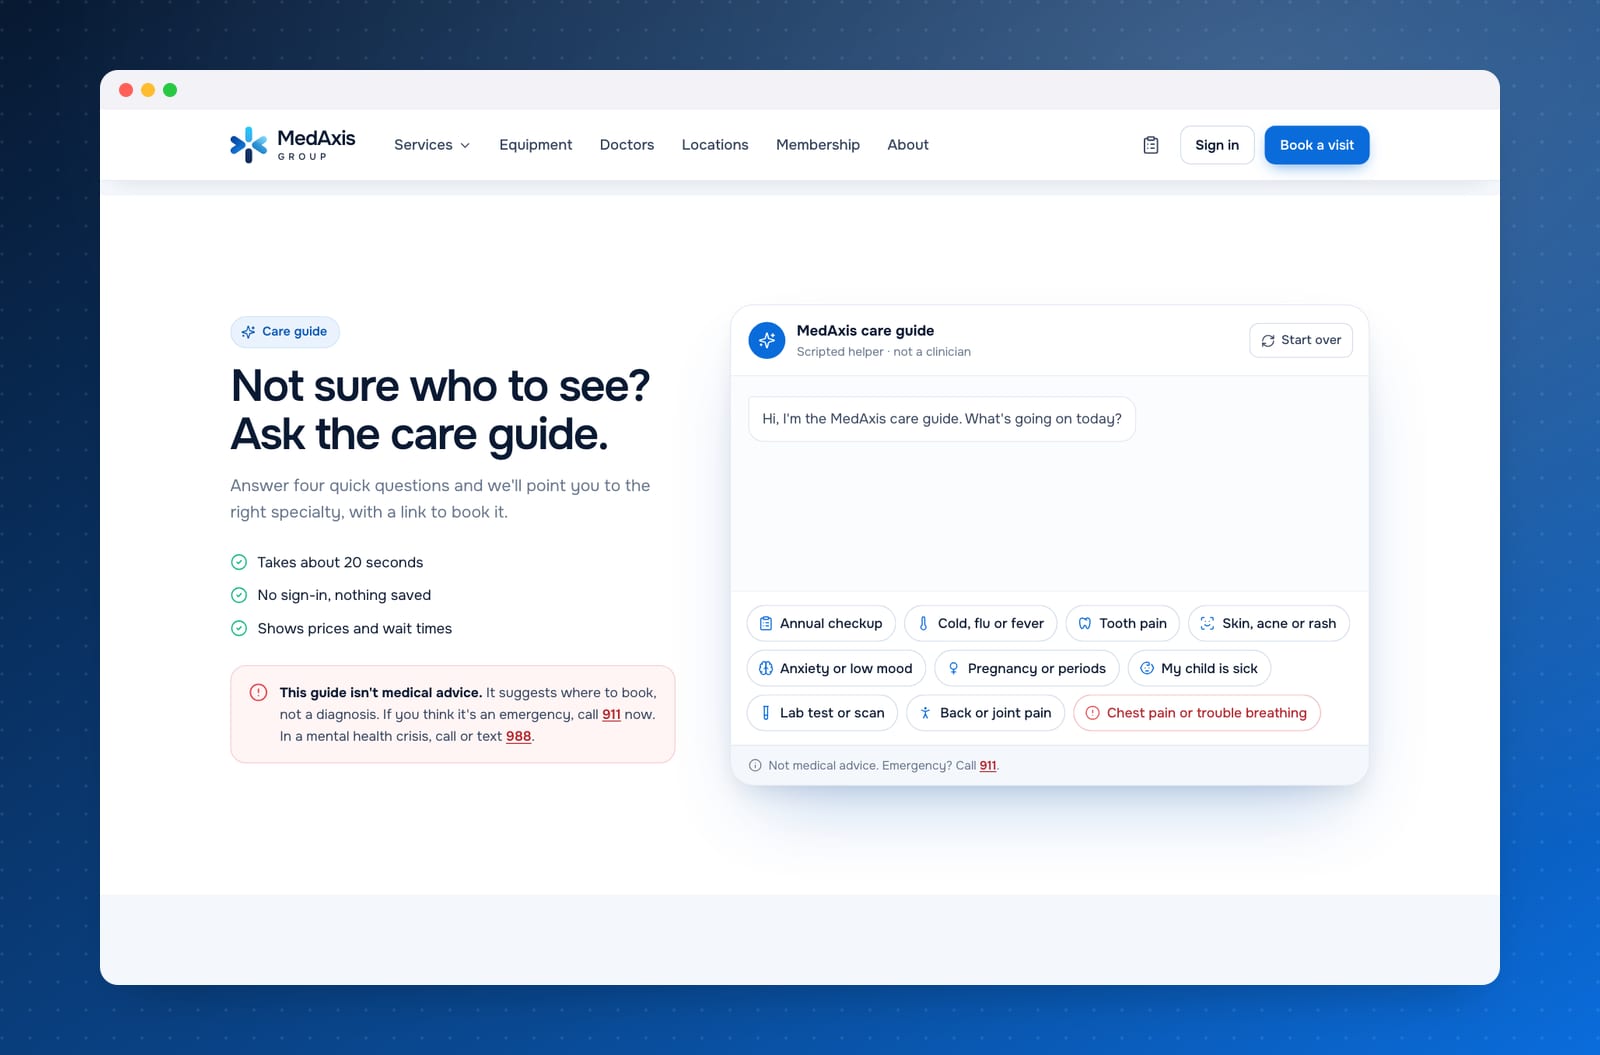This screenshot has height=1055, width=1600.
Task: Click the refresh icon in Start over
Action: (1268, 341)
